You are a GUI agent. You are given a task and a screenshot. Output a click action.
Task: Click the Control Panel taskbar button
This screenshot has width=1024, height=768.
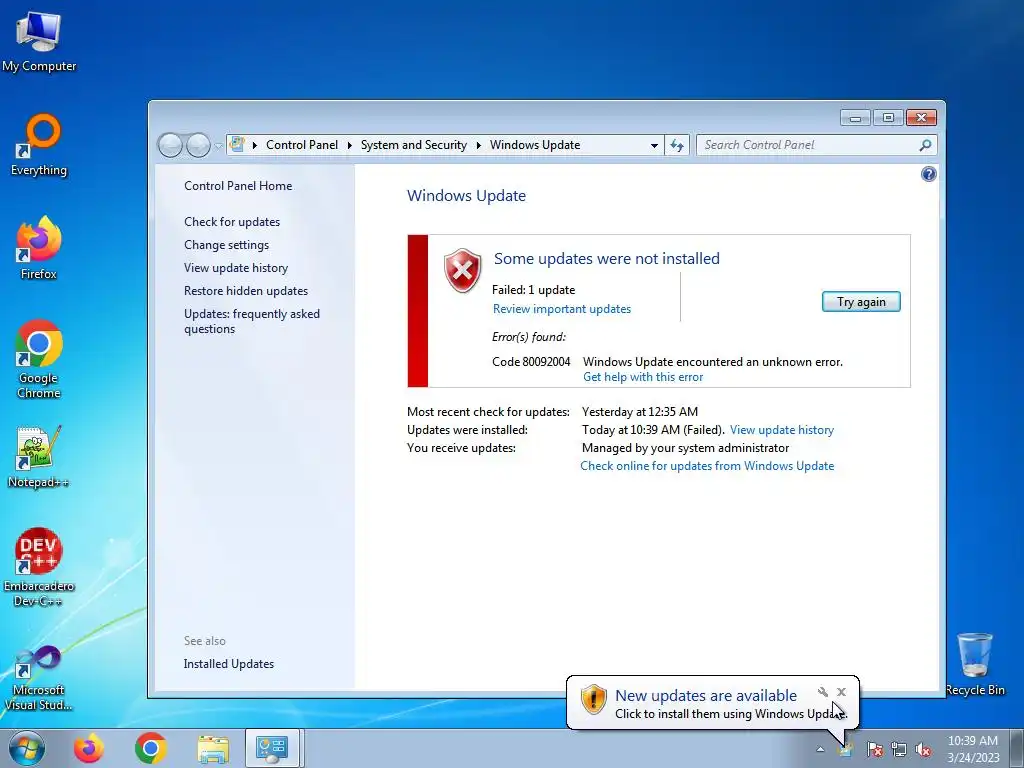pos(272,748)
